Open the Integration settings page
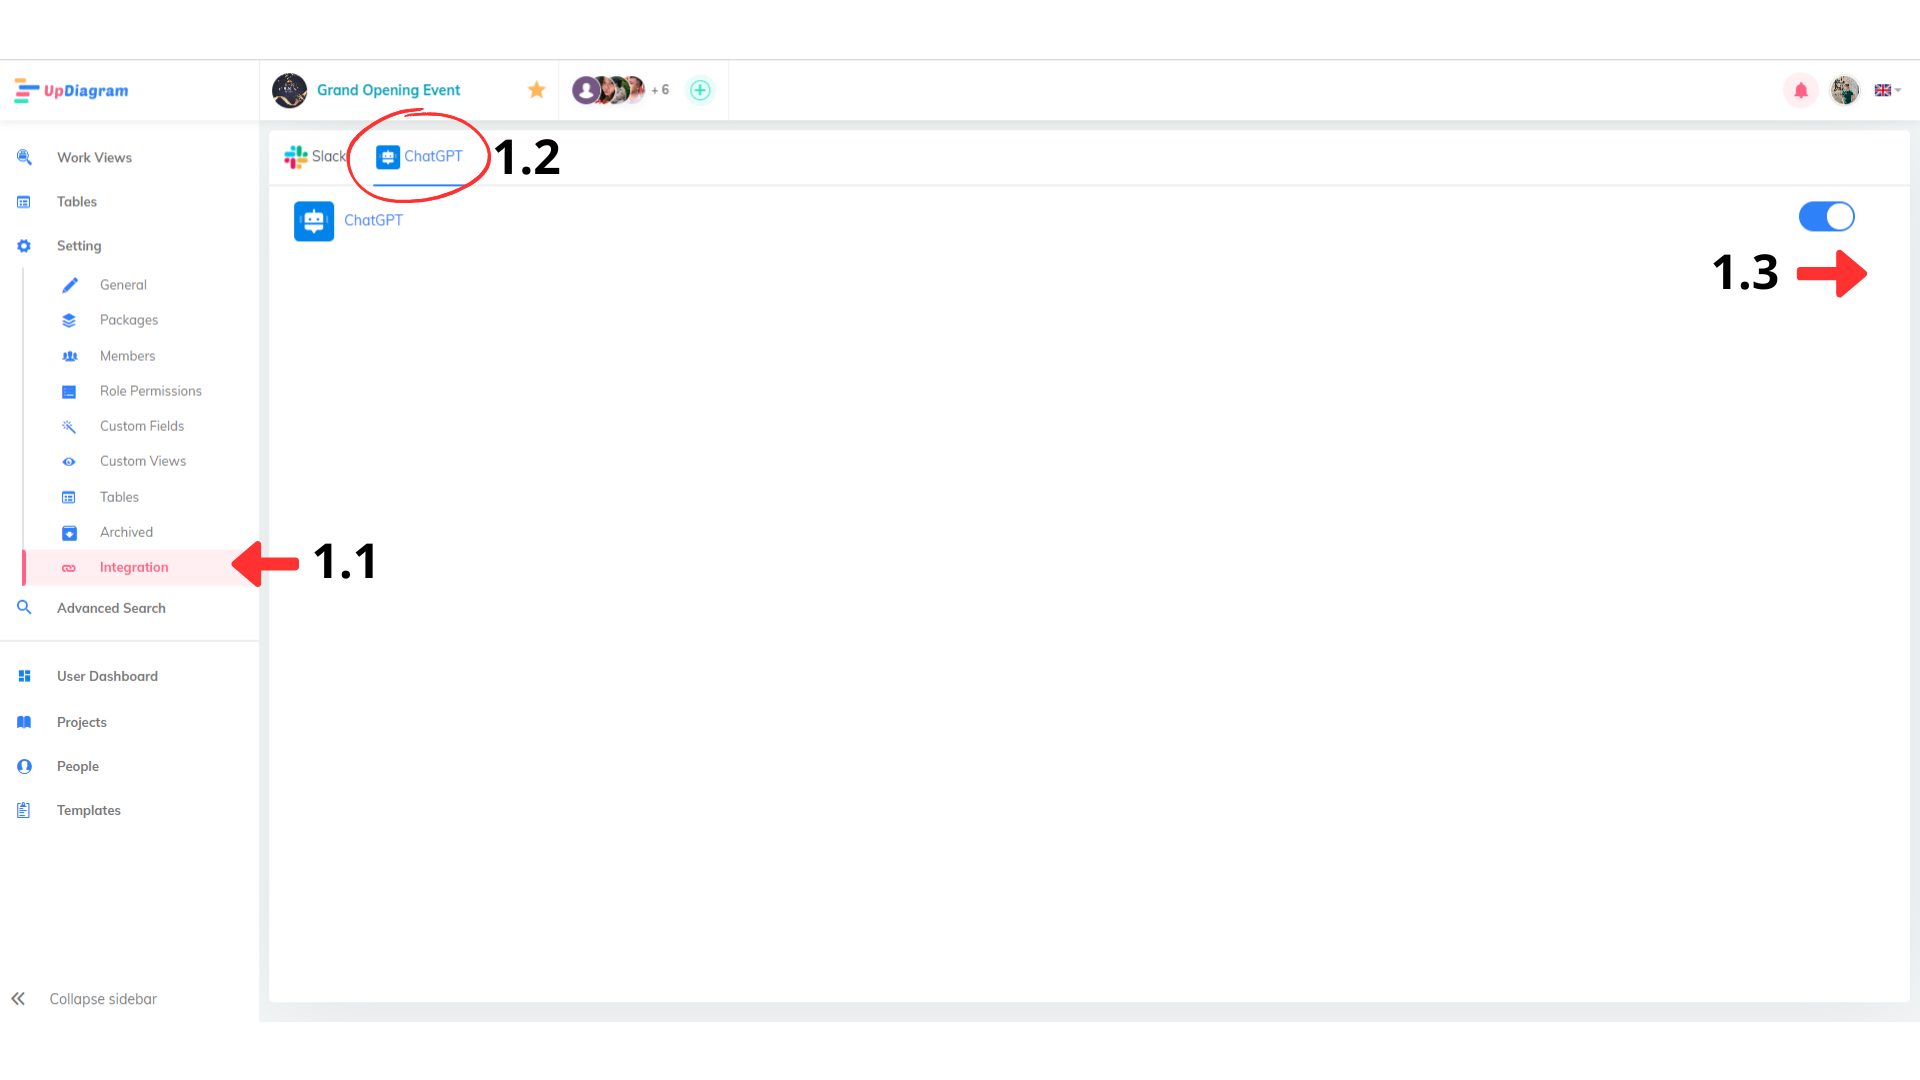Image resolution: width=1920 pixels, height=1080 pixels. click(135, 567)
